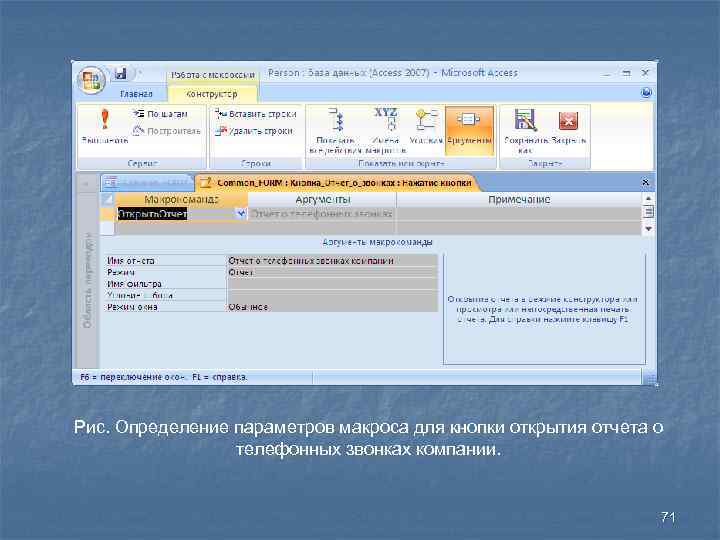This screenshot has width=720, height=540.
Task: Click the select-all corner of macro grid
Action: [107, 200]
